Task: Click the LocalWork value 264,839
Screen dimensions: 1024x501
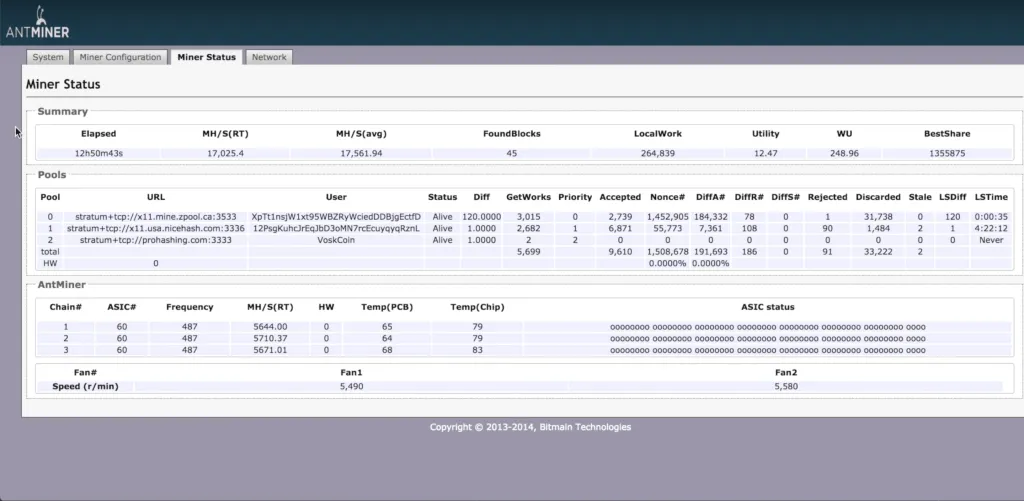Action: tap(658, 154)
